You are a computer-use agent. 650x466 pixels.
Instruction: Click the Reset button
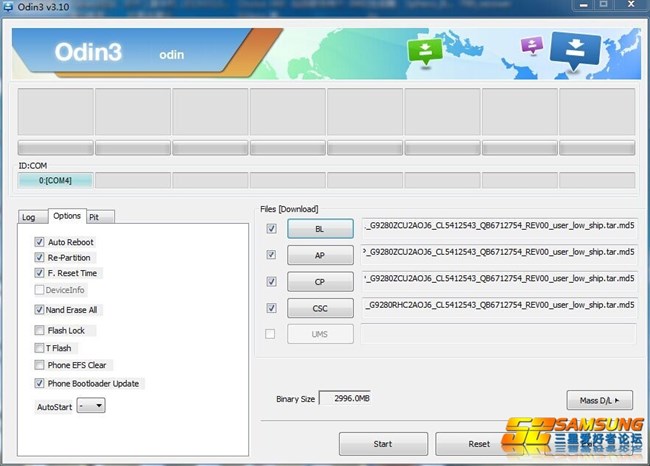pos(478,444)
